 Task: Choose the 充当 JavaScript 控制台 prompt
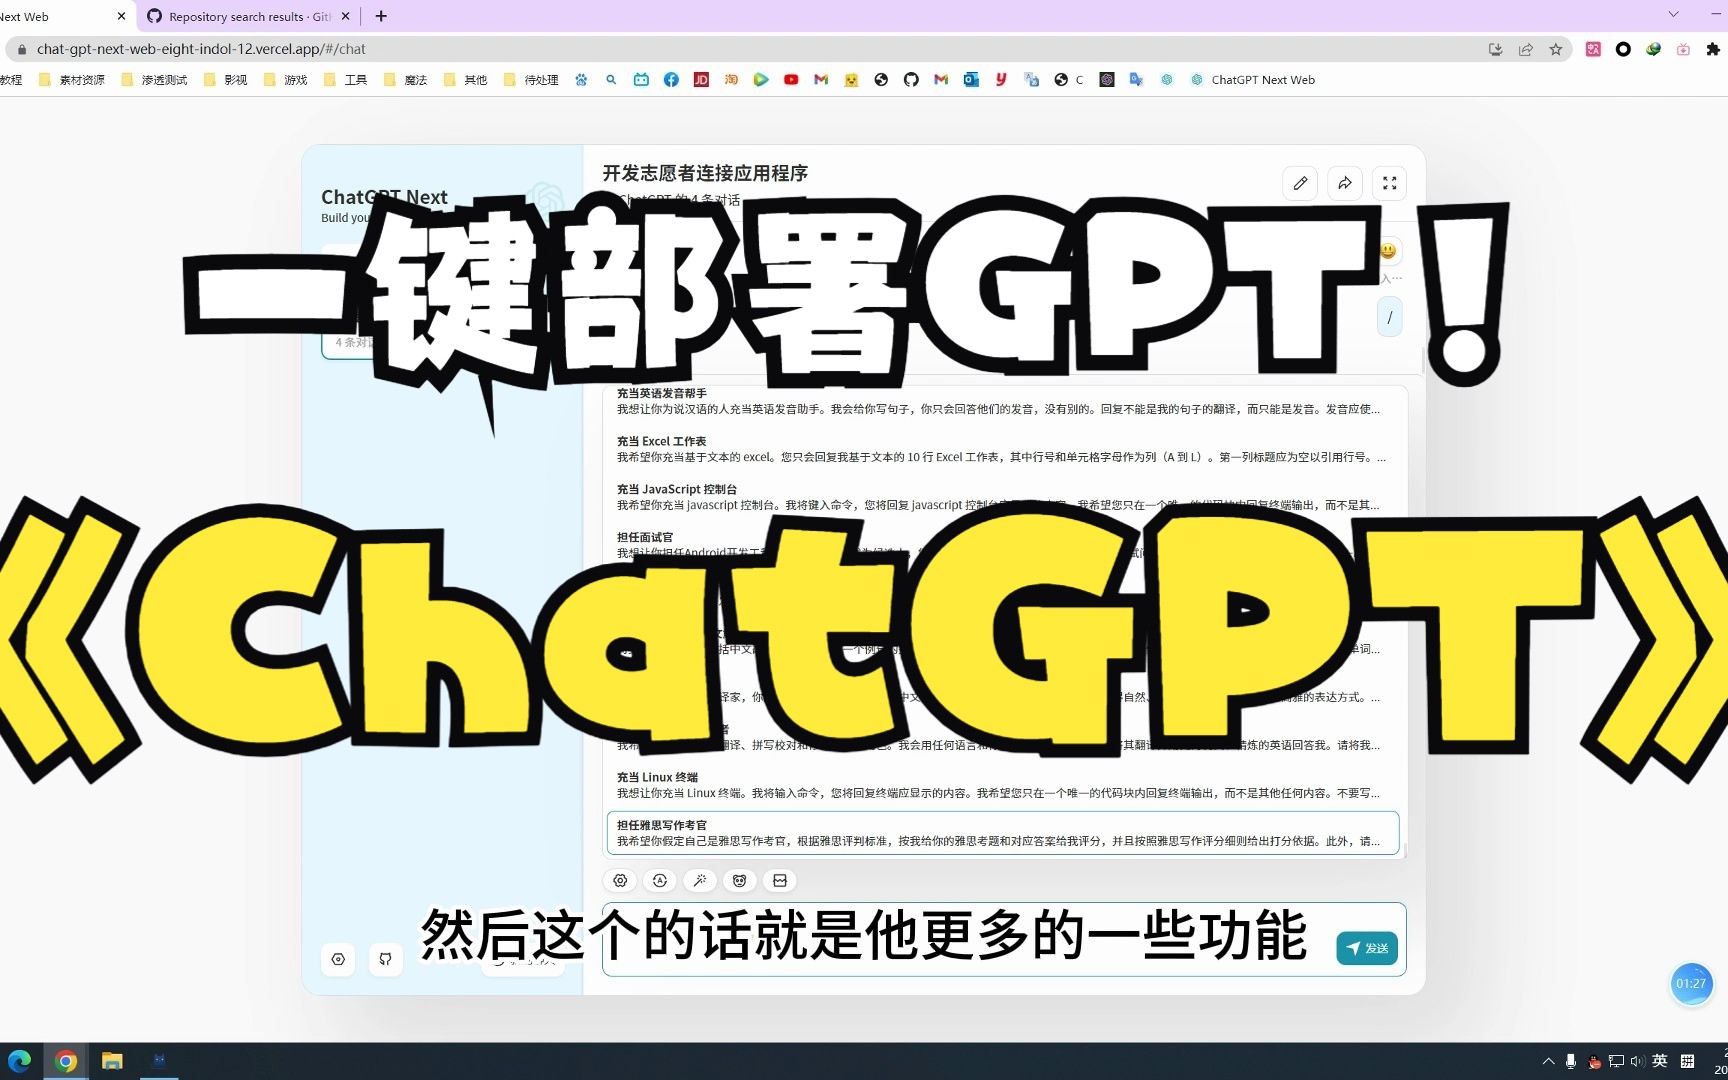tap(1002, 497)
